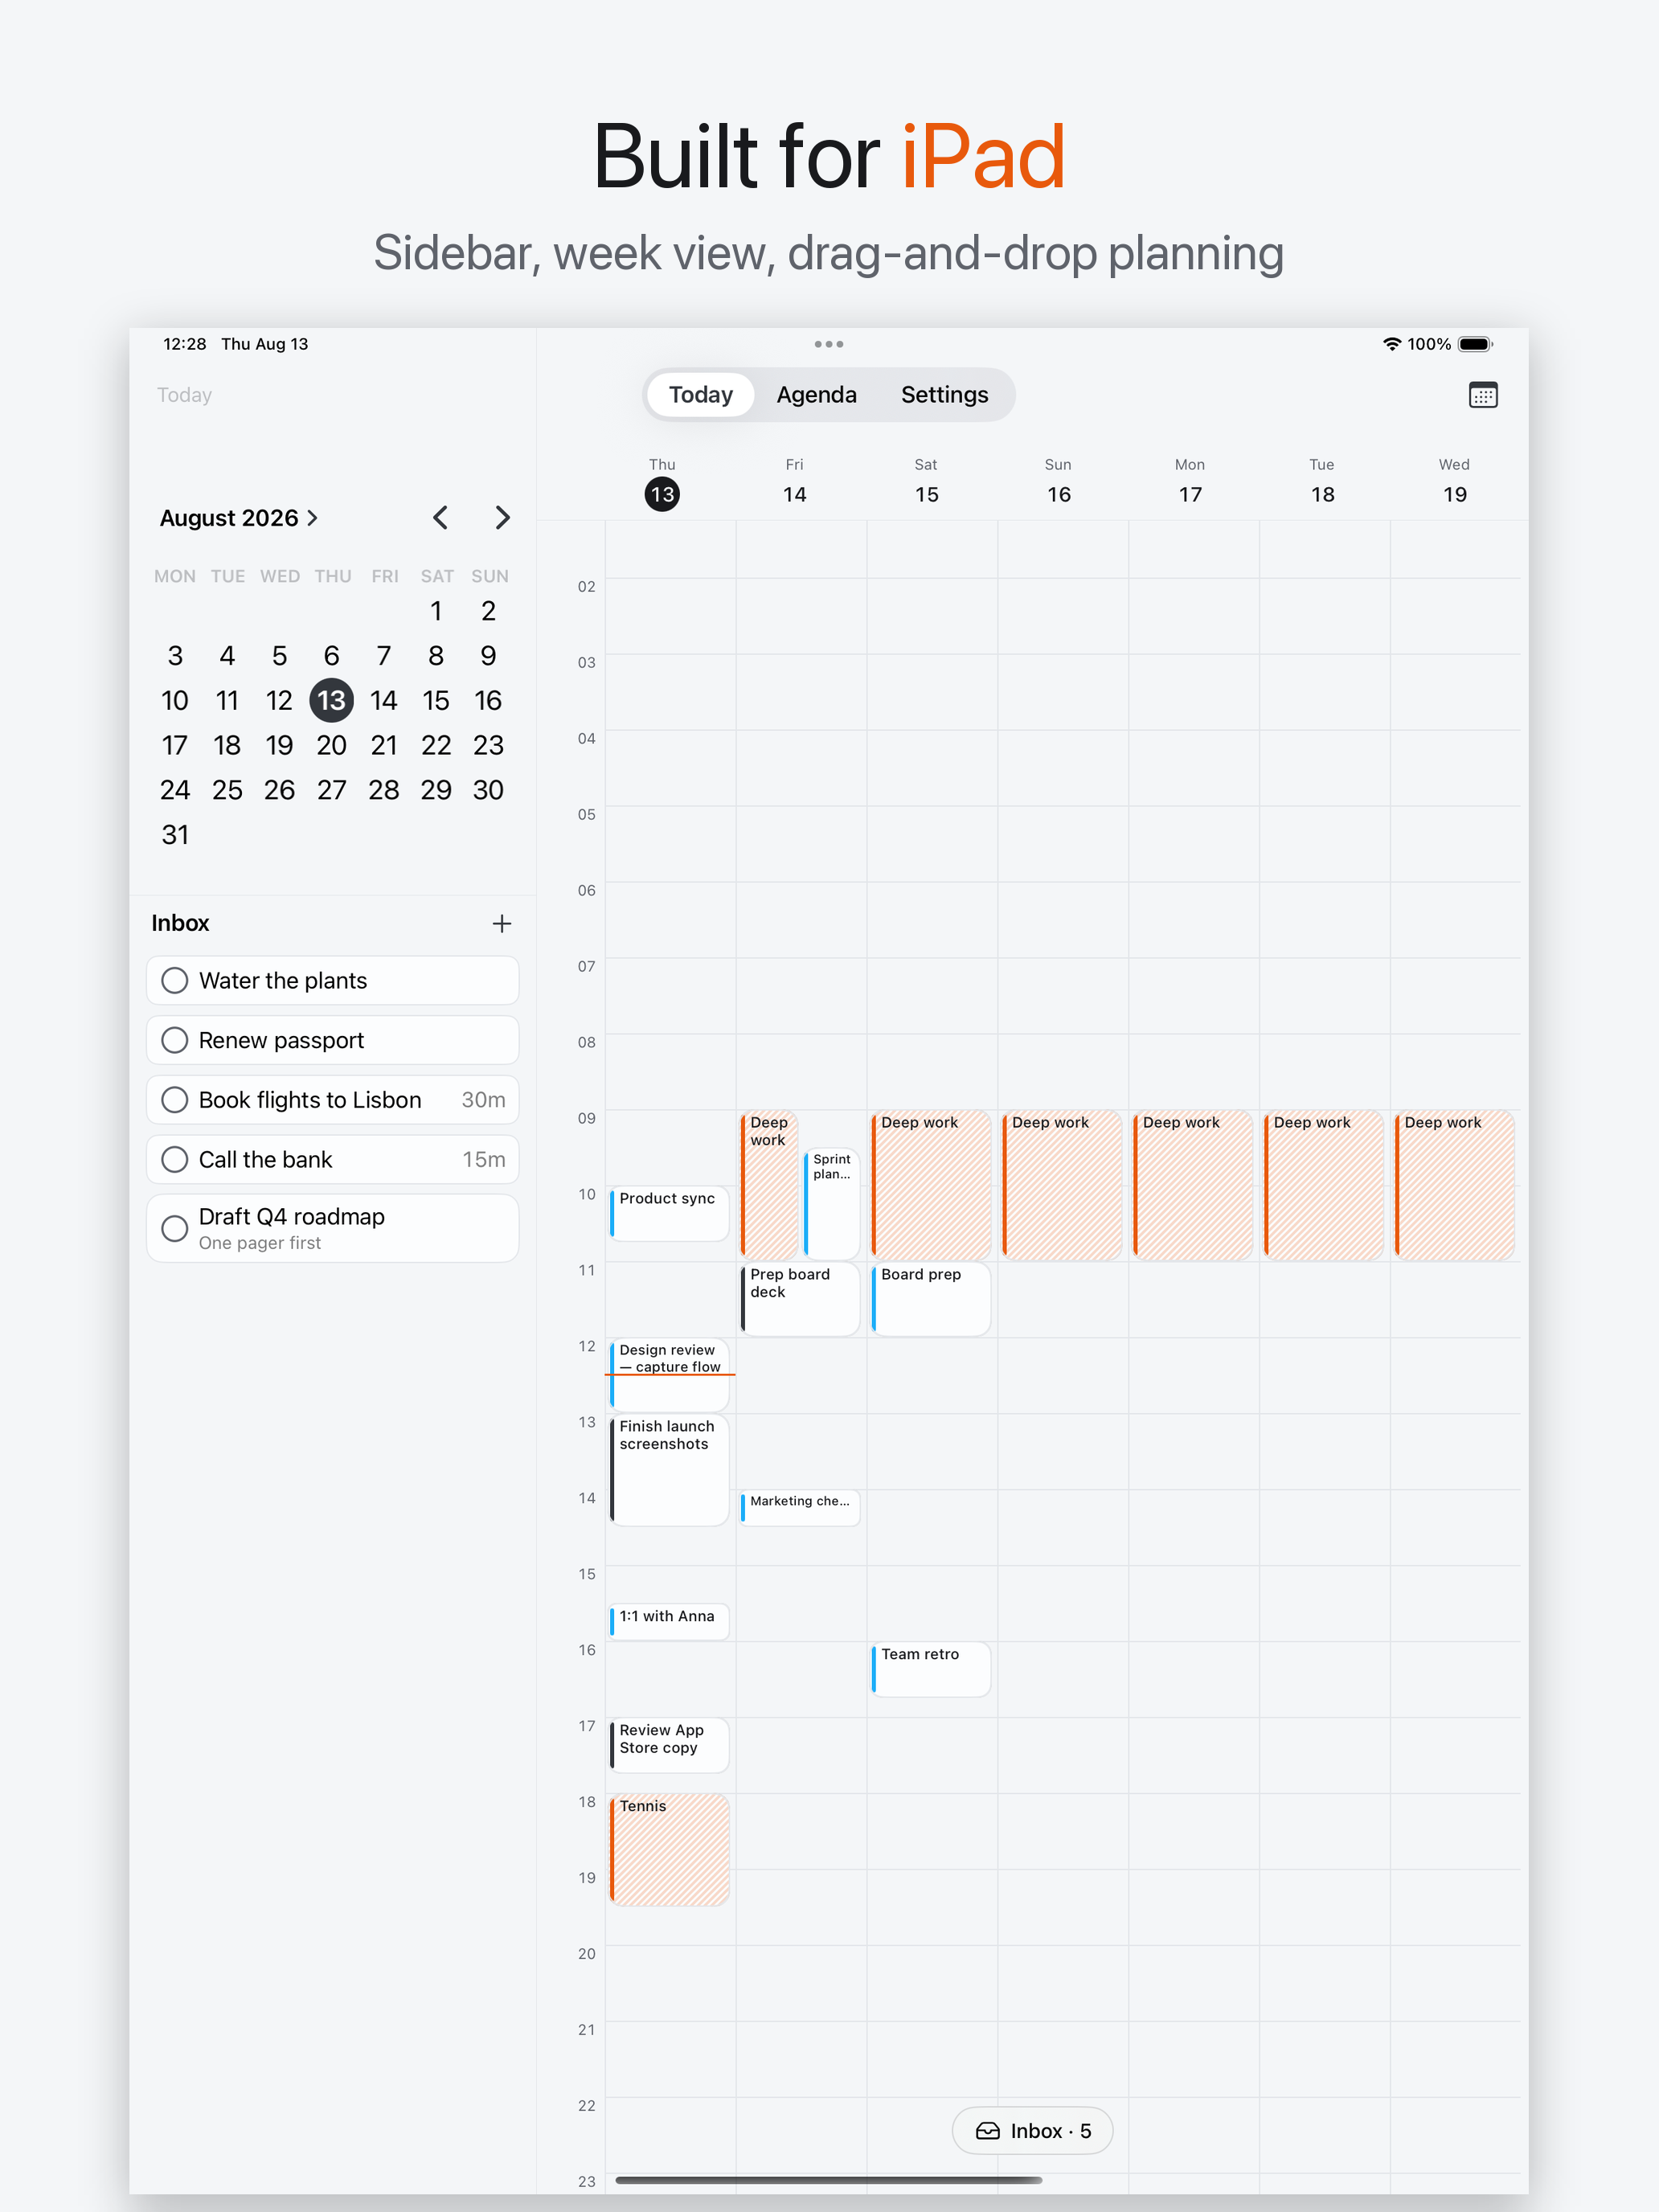The image size is (1659, 2212).
Task: Tap the battery status icon
Action: [1475, 344]
